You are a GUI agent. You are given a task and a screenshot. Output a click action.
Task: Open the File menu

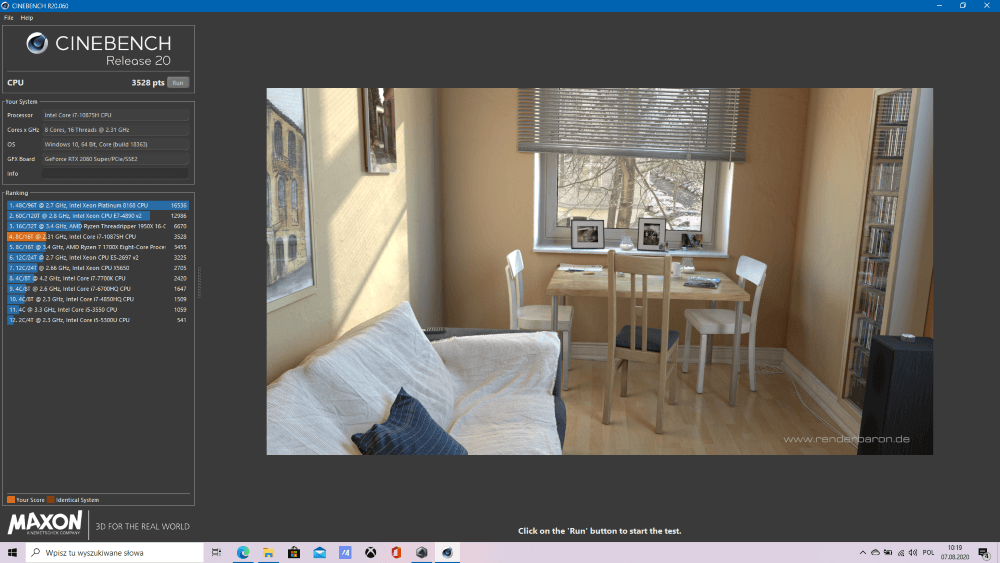[9, 18]
